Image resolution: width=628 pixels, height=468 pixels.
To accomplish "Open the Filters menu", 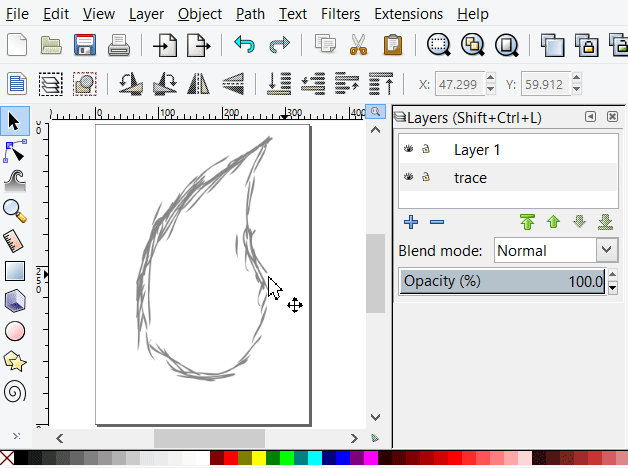I will [x=340, y=14].
